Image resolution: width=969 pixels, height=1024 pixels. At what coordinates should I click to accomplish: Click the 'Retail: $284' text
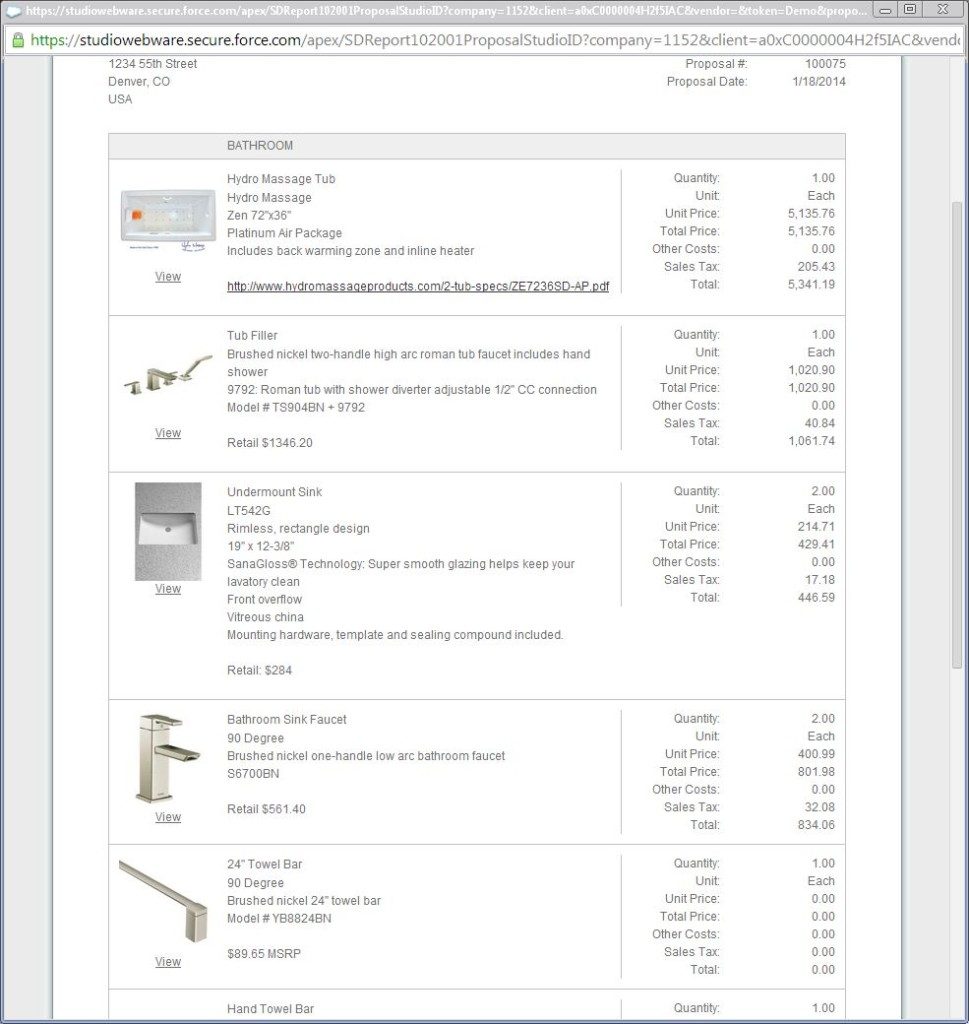(259, 671)
